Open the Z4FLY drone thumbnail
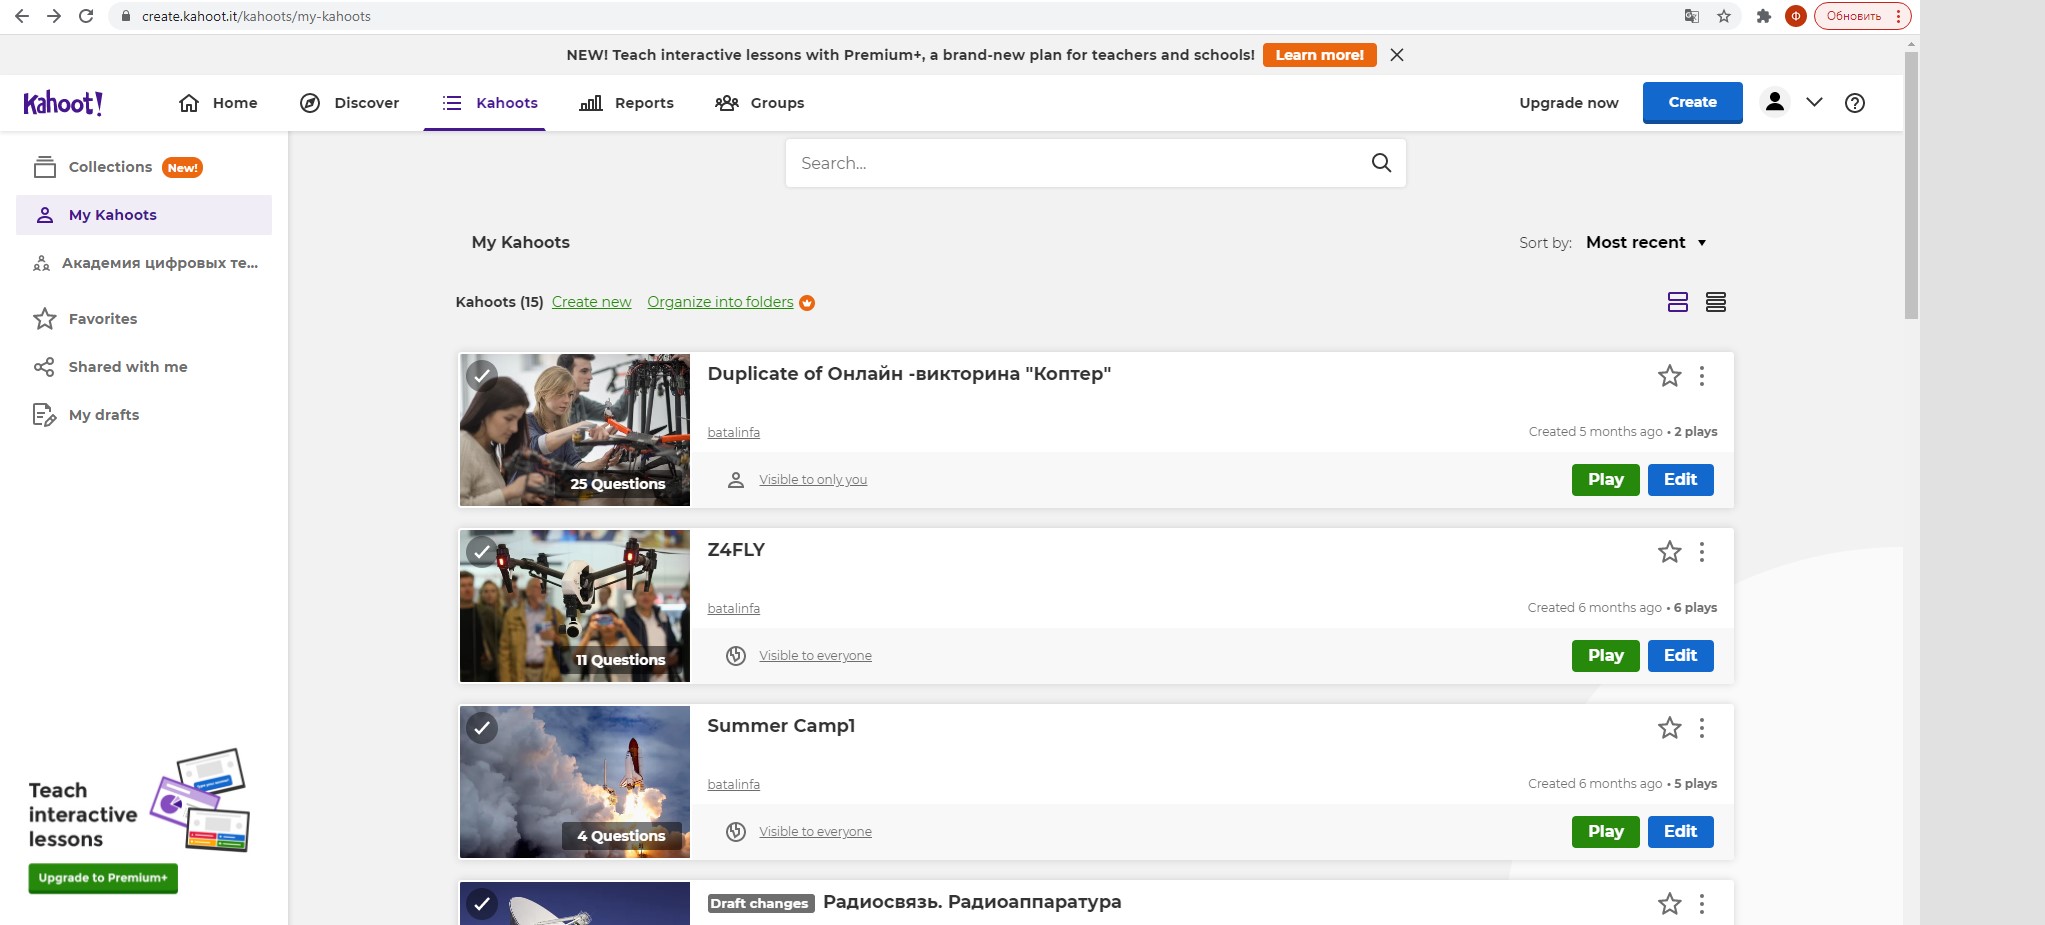The image size is (2045, 925). (575, 606)
